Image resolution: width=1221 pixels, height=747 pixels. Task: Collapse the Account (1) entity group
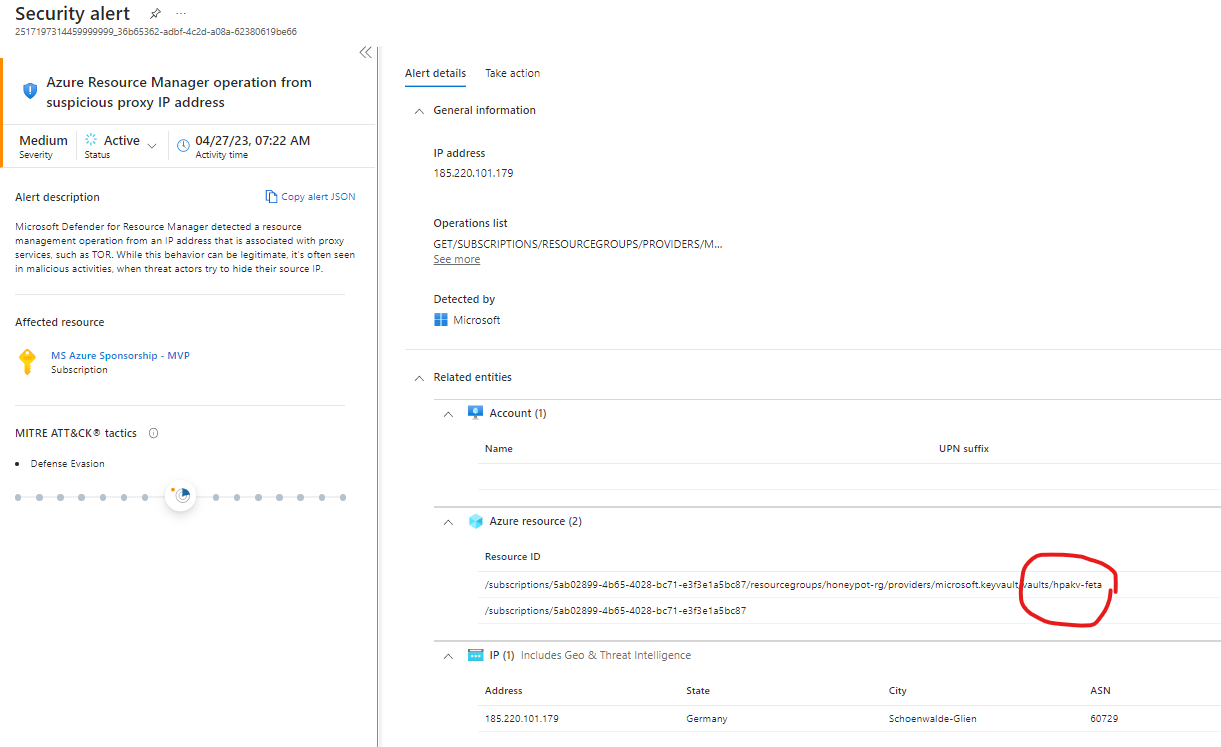click(x=449, y=414)
